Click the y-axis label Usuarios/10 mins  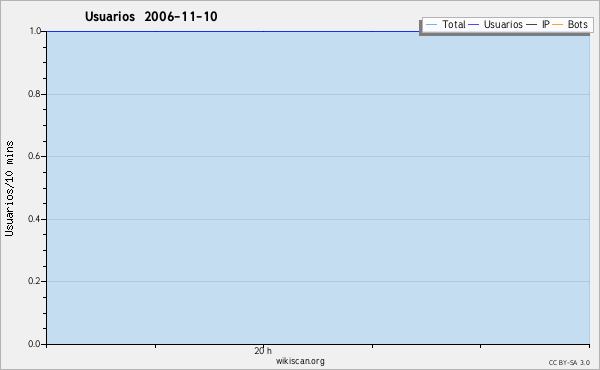[9, 188]
